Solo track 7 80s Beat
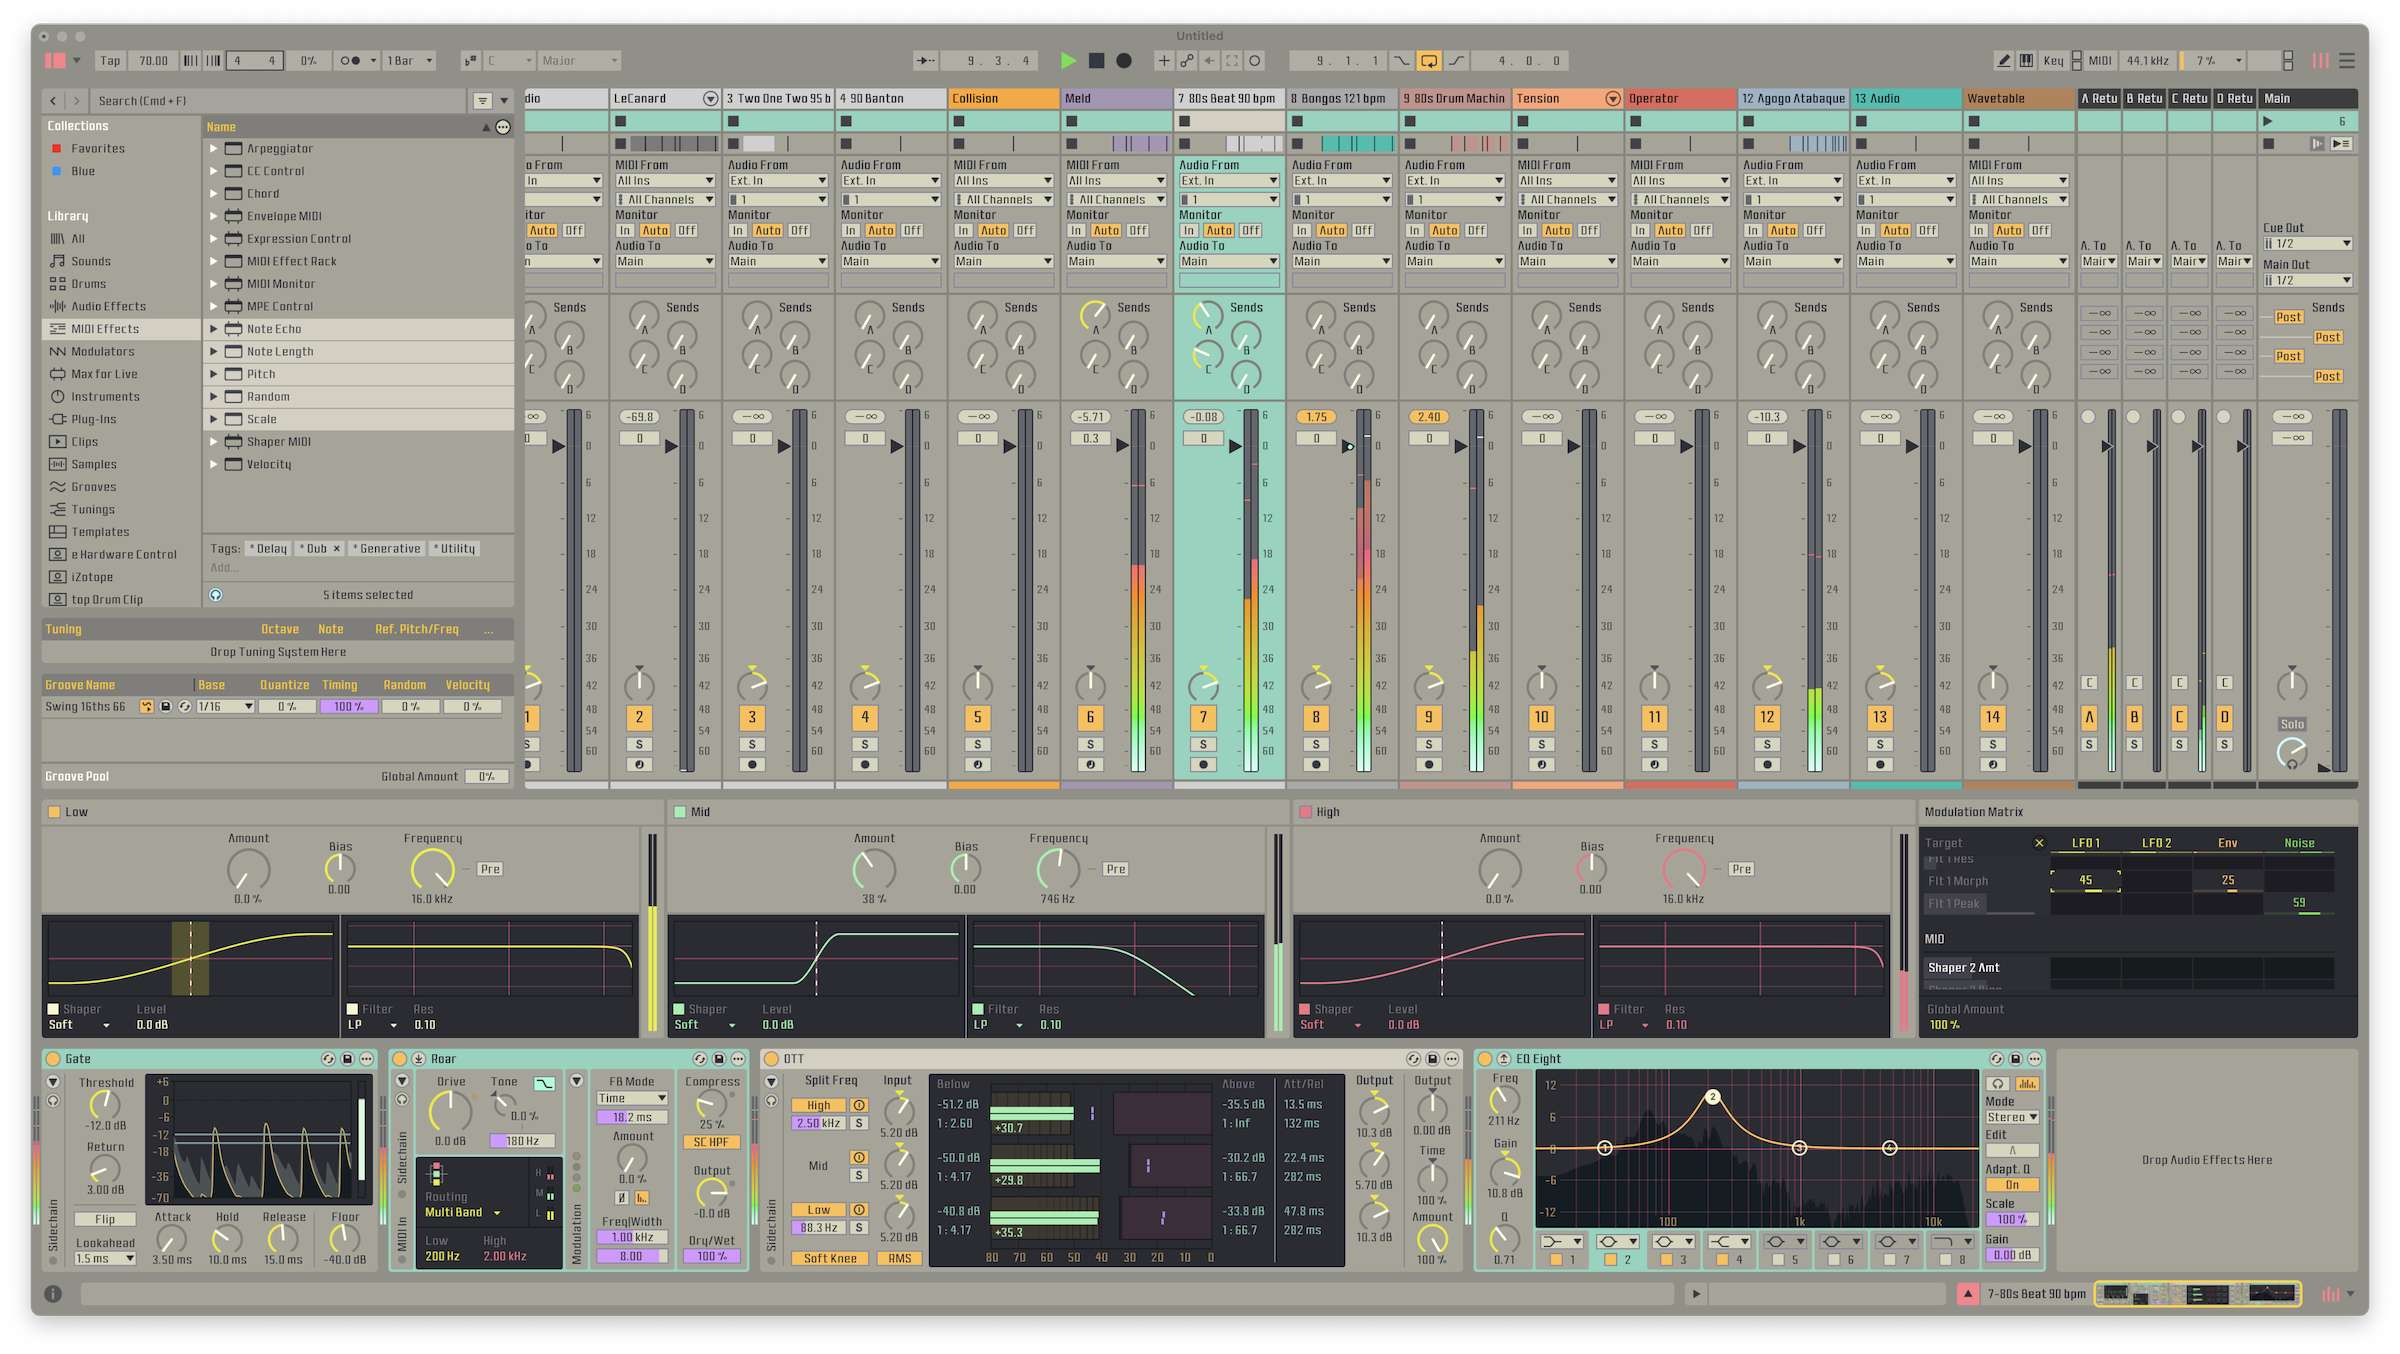The height and width of the screenshot is (1354, 2400). pos(1203,744)
